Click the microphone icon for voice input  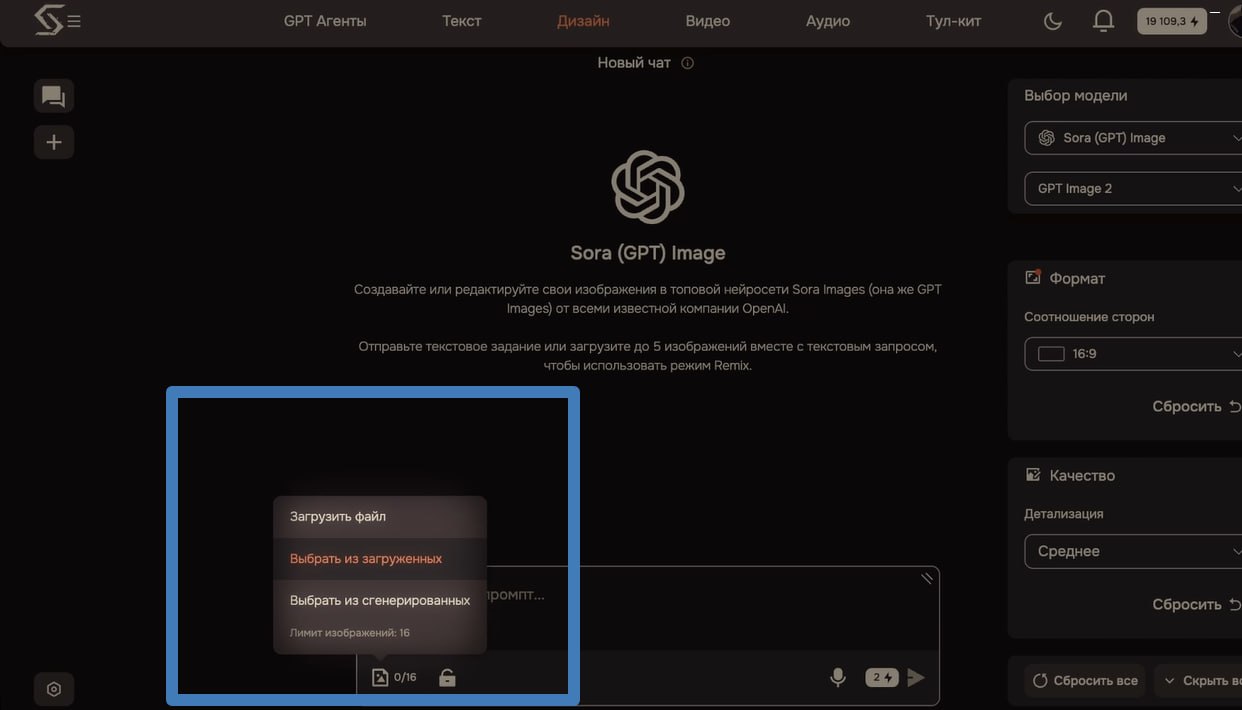838,677
